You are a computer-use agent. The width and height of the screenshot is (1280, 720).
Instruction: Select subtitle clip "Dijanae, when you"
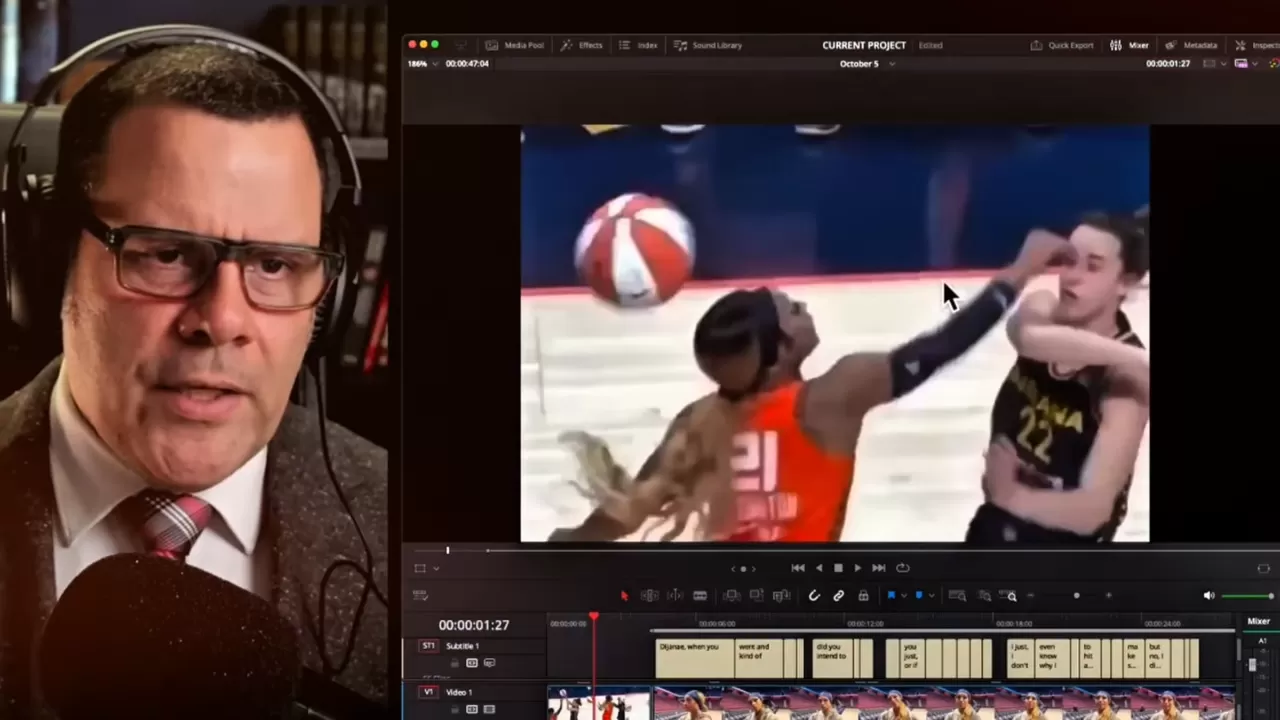695,659
